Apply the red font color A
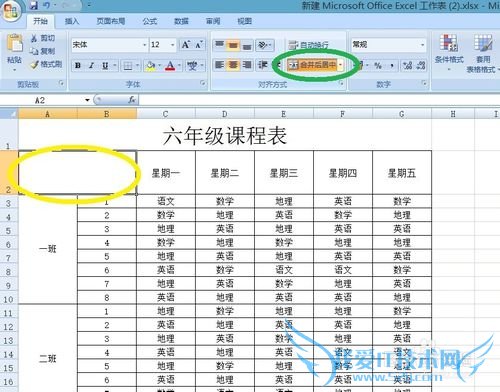 [170, 66]
